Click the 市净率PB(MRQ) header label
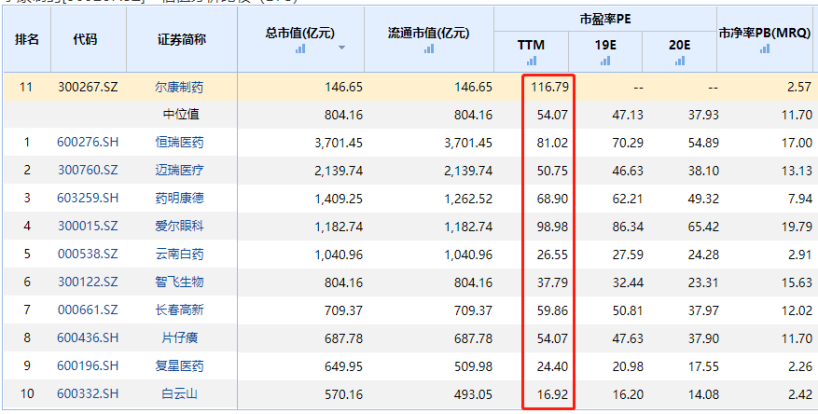Image resolution: width=818 pixels, height=414 pixels. tap(765, 33)
